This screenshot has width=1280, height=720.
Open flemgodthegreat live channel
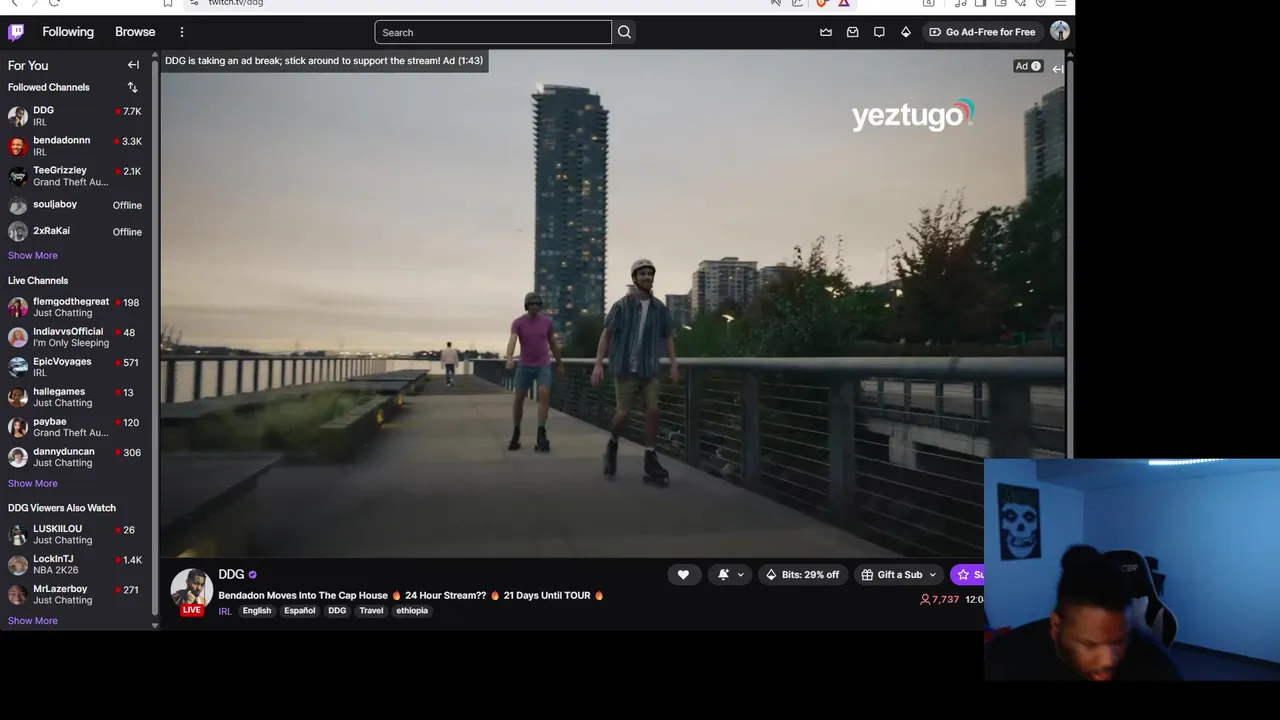(x=75, y=307)
